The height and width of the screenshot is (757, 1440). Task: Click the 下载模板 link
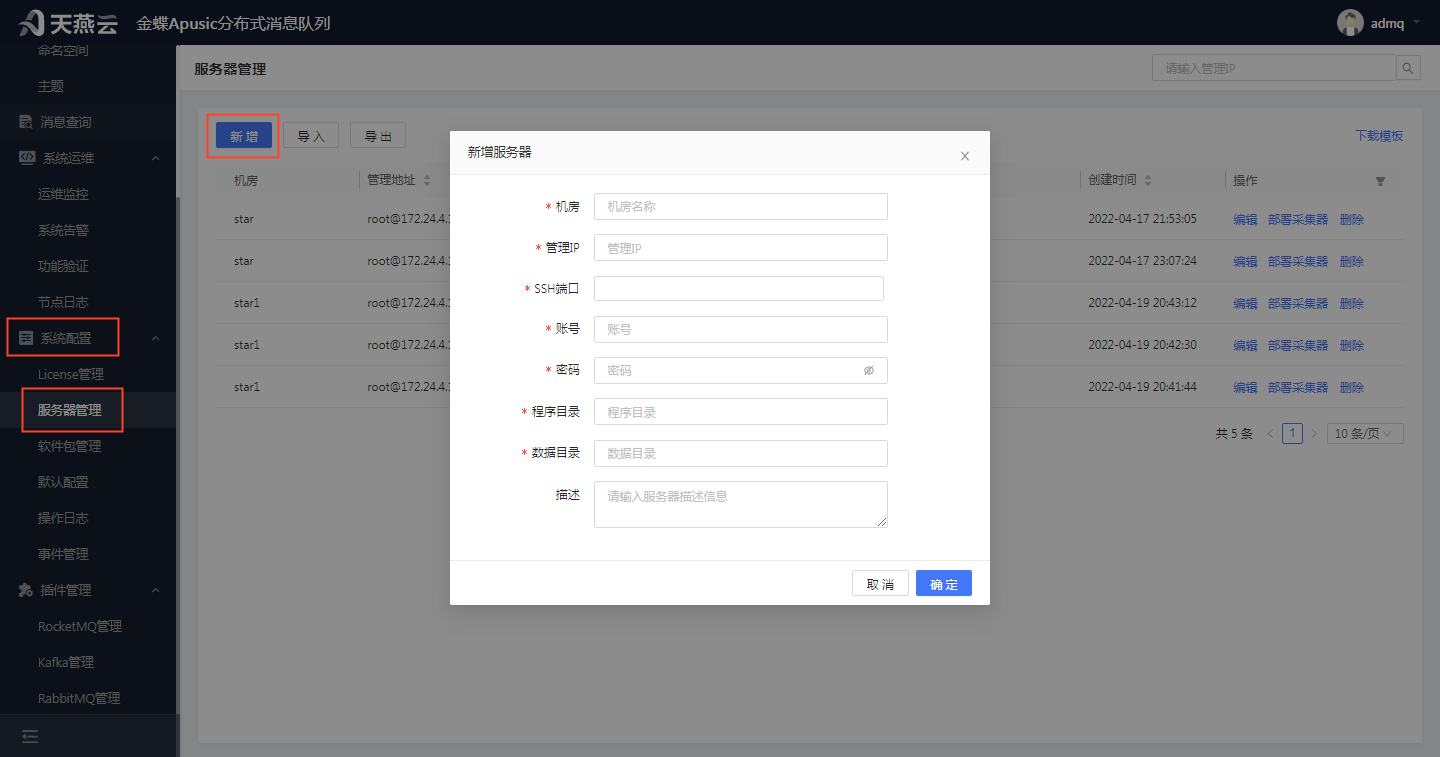coord(1379,136)
